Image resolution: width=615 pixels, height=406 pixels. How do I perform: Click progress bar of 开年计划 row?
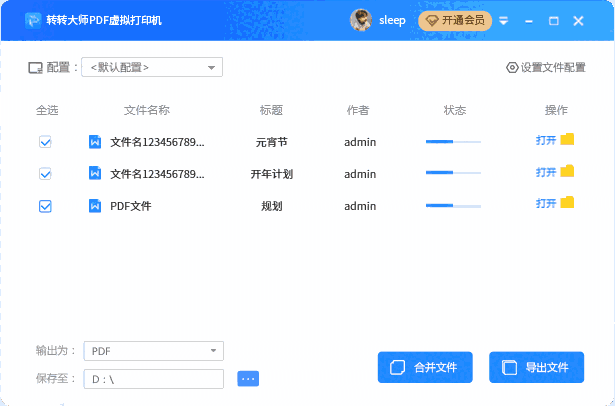453,173
